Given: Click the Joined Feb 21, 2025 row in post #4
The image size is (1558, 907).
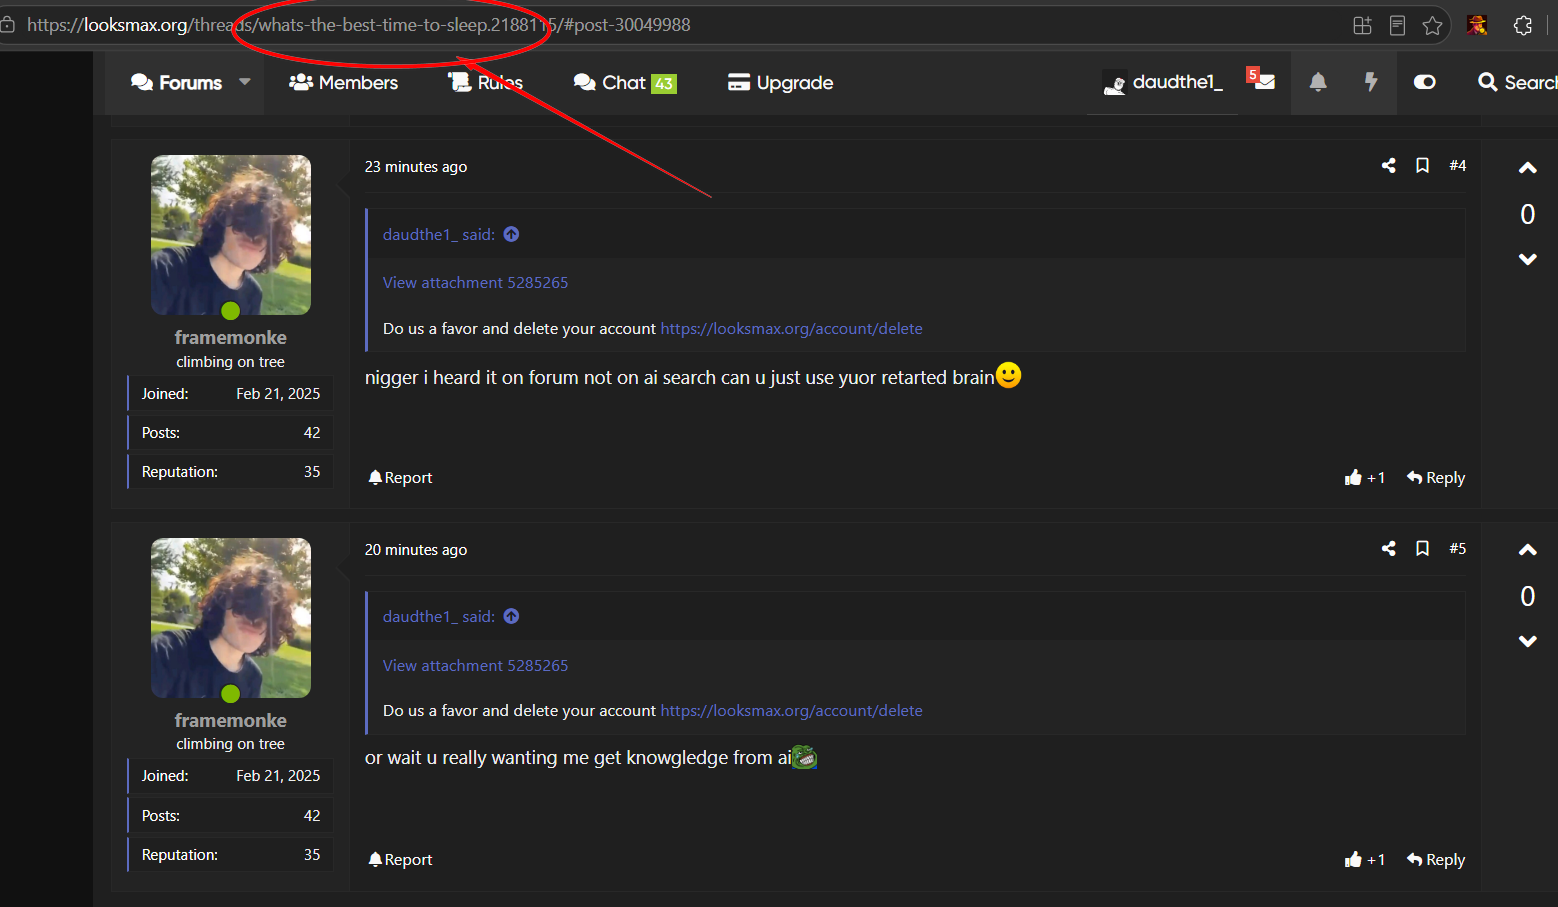Looking at the screenshot, I should 231,394.
